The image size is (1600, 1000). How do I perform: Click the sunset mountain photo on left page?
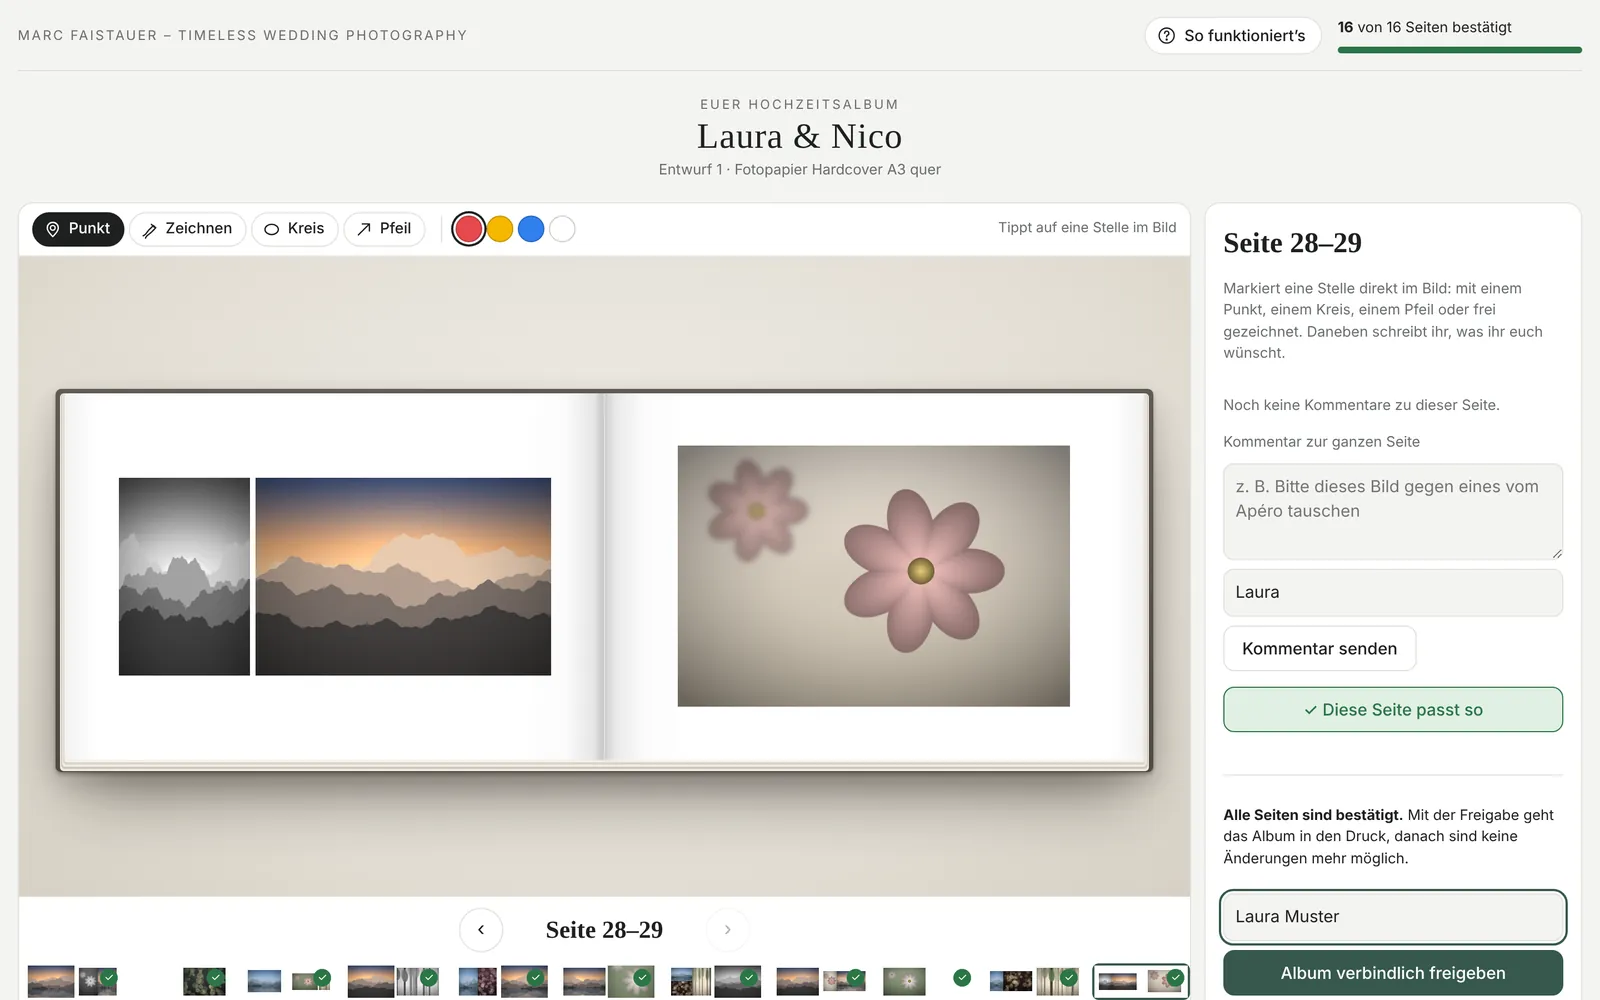403,576
